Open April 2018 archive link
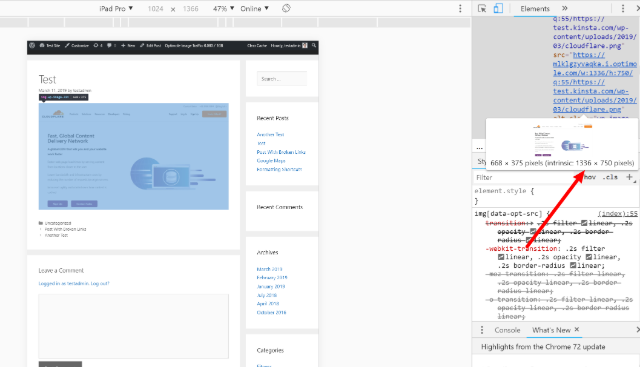Viewport: 640px width, 367px height. (x=268, y=303)
